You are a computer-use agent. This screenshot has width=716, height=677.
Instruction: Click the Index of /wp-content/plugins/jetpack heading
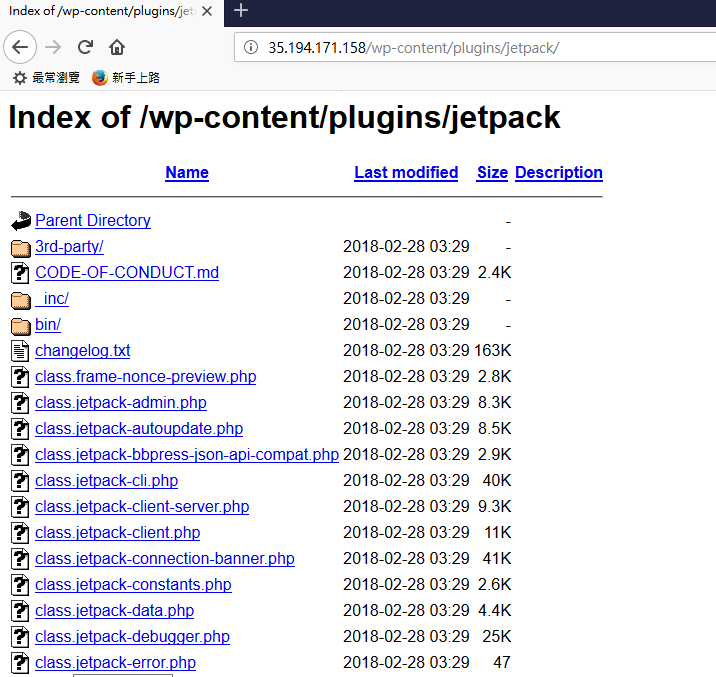point(284,118)
